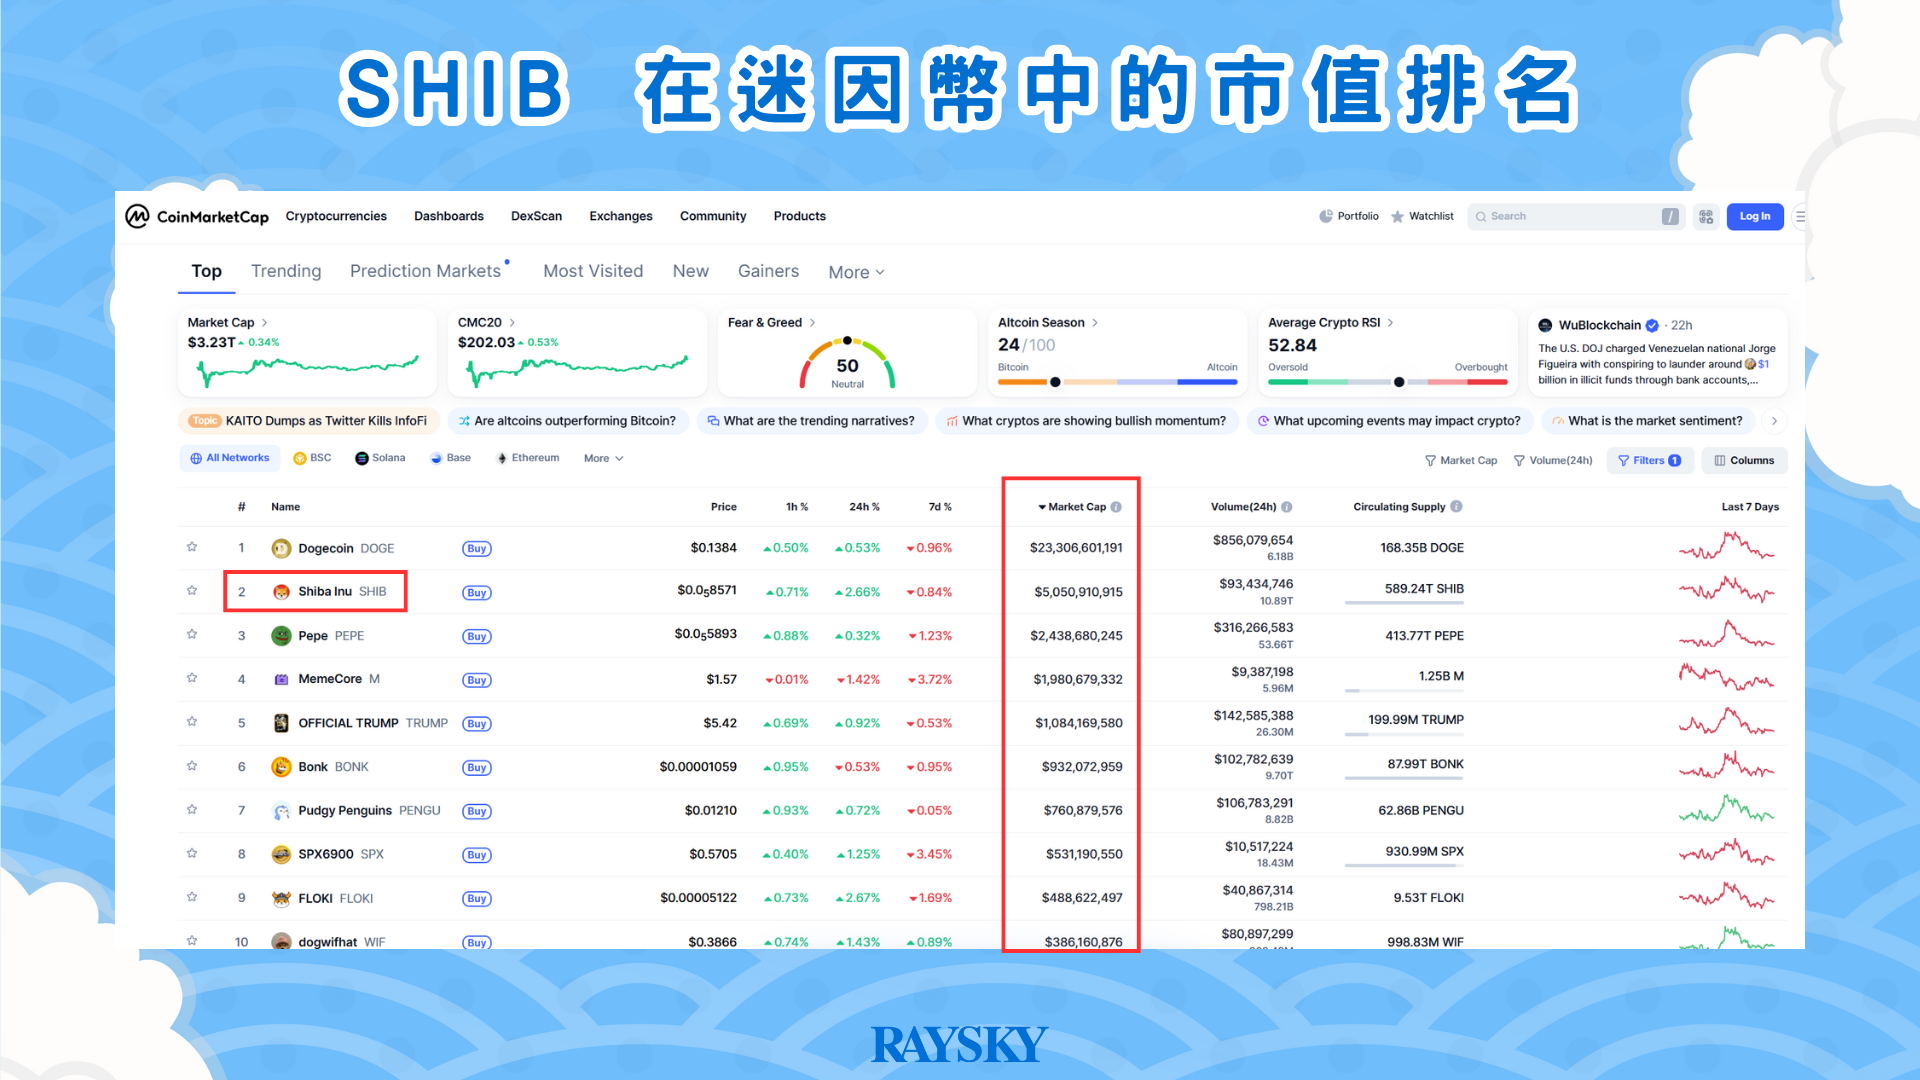Select All Networks filter

click(x=229, y=458)
